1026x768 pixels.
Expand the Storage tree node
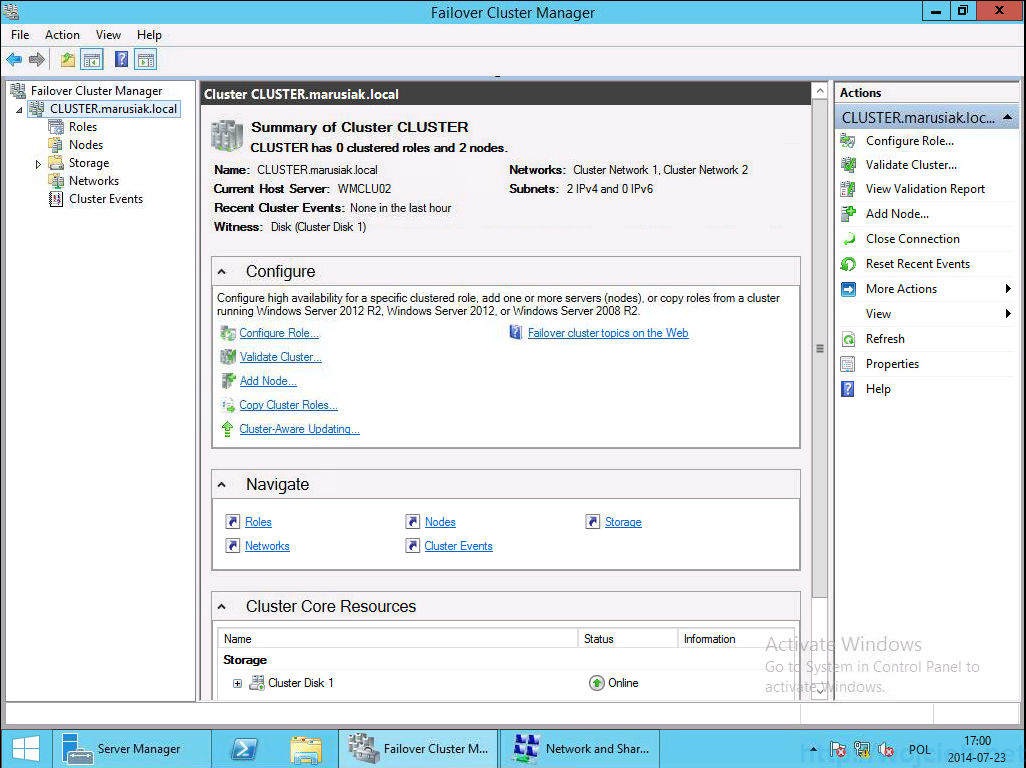pyautogui.click(x=39, y=164)
